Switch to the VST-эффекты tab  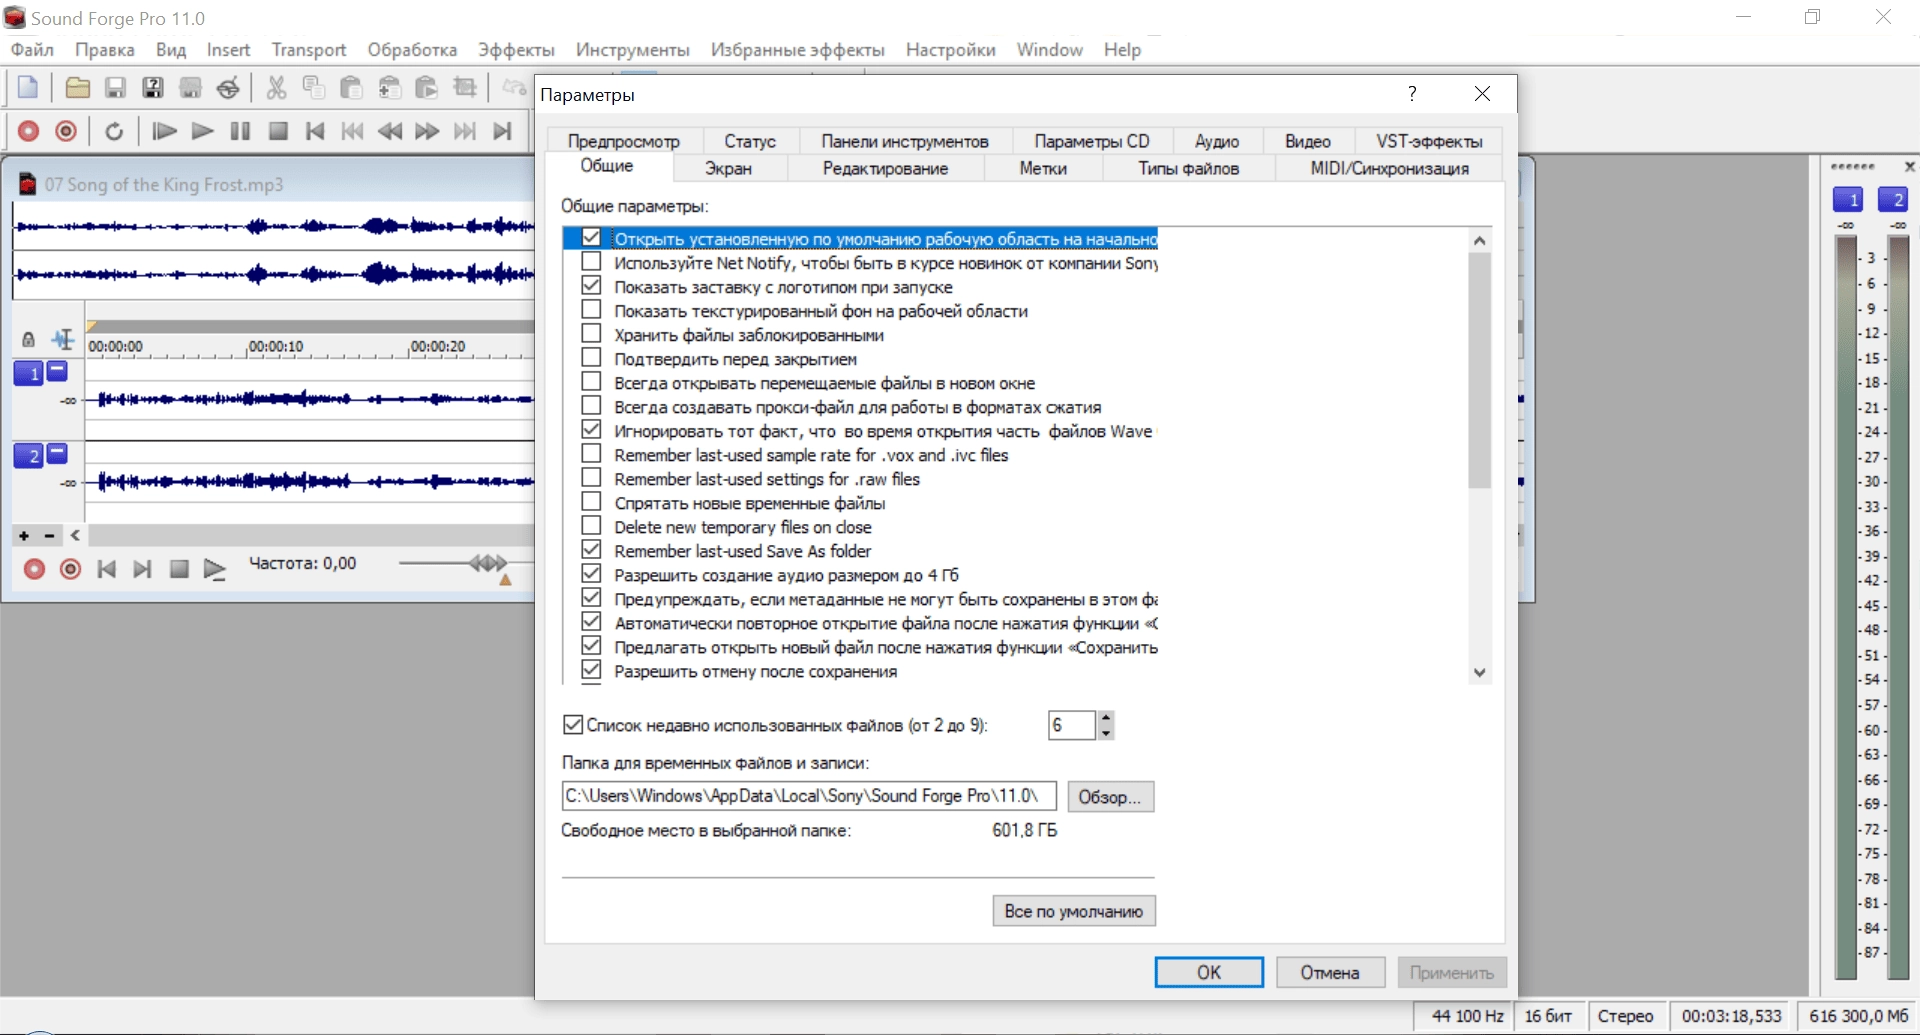point(1429,141)
